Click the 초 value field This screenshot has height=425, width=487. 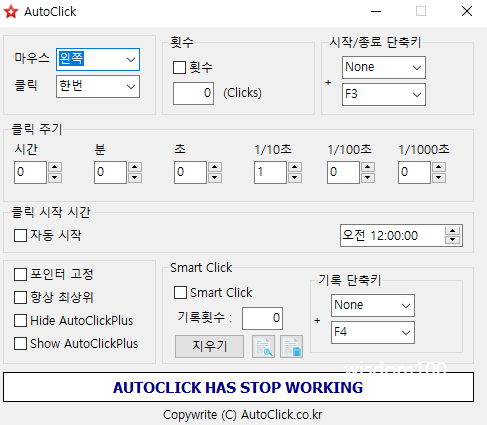190,172
